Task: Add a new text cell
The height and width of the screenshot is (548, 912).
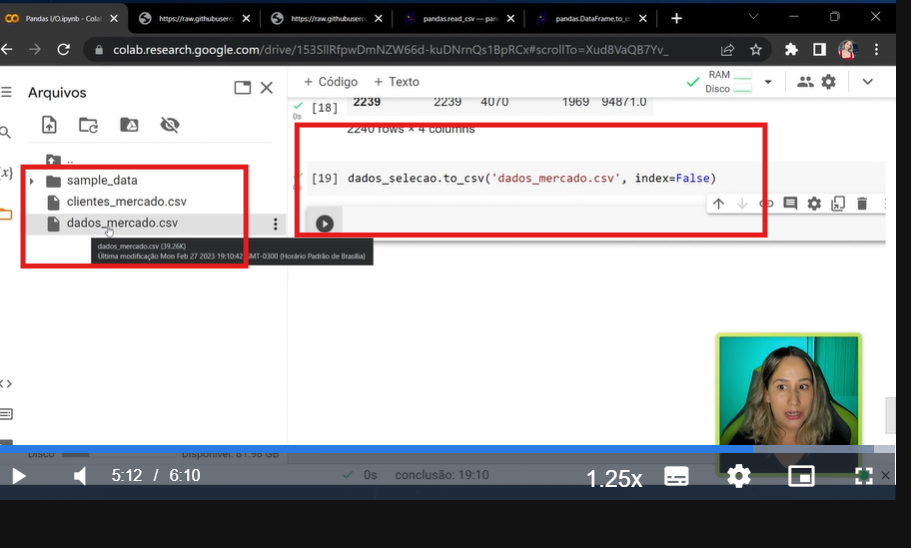Action: (x=396, y=82)
